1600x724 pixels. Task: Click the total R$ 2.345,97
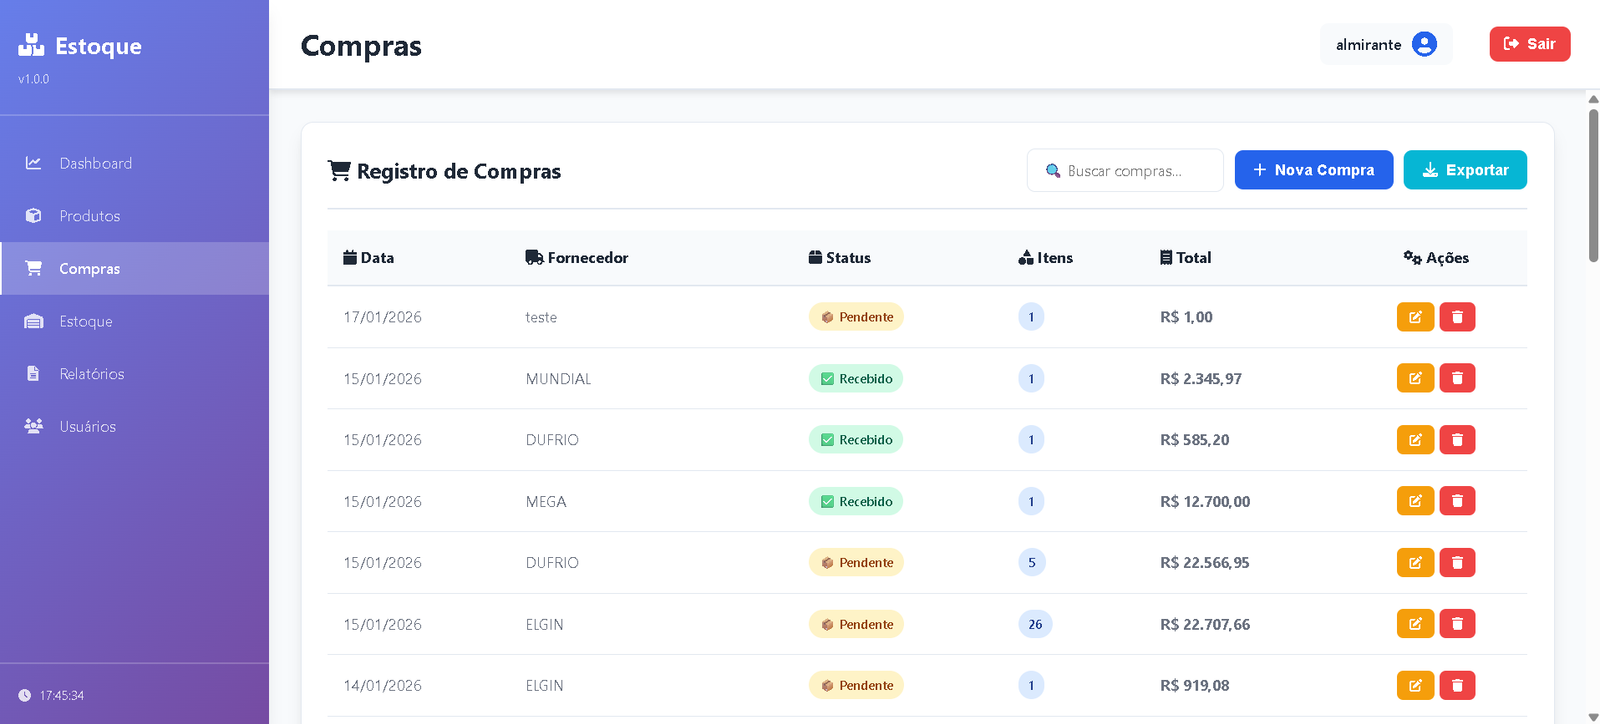coord(1201,379)
